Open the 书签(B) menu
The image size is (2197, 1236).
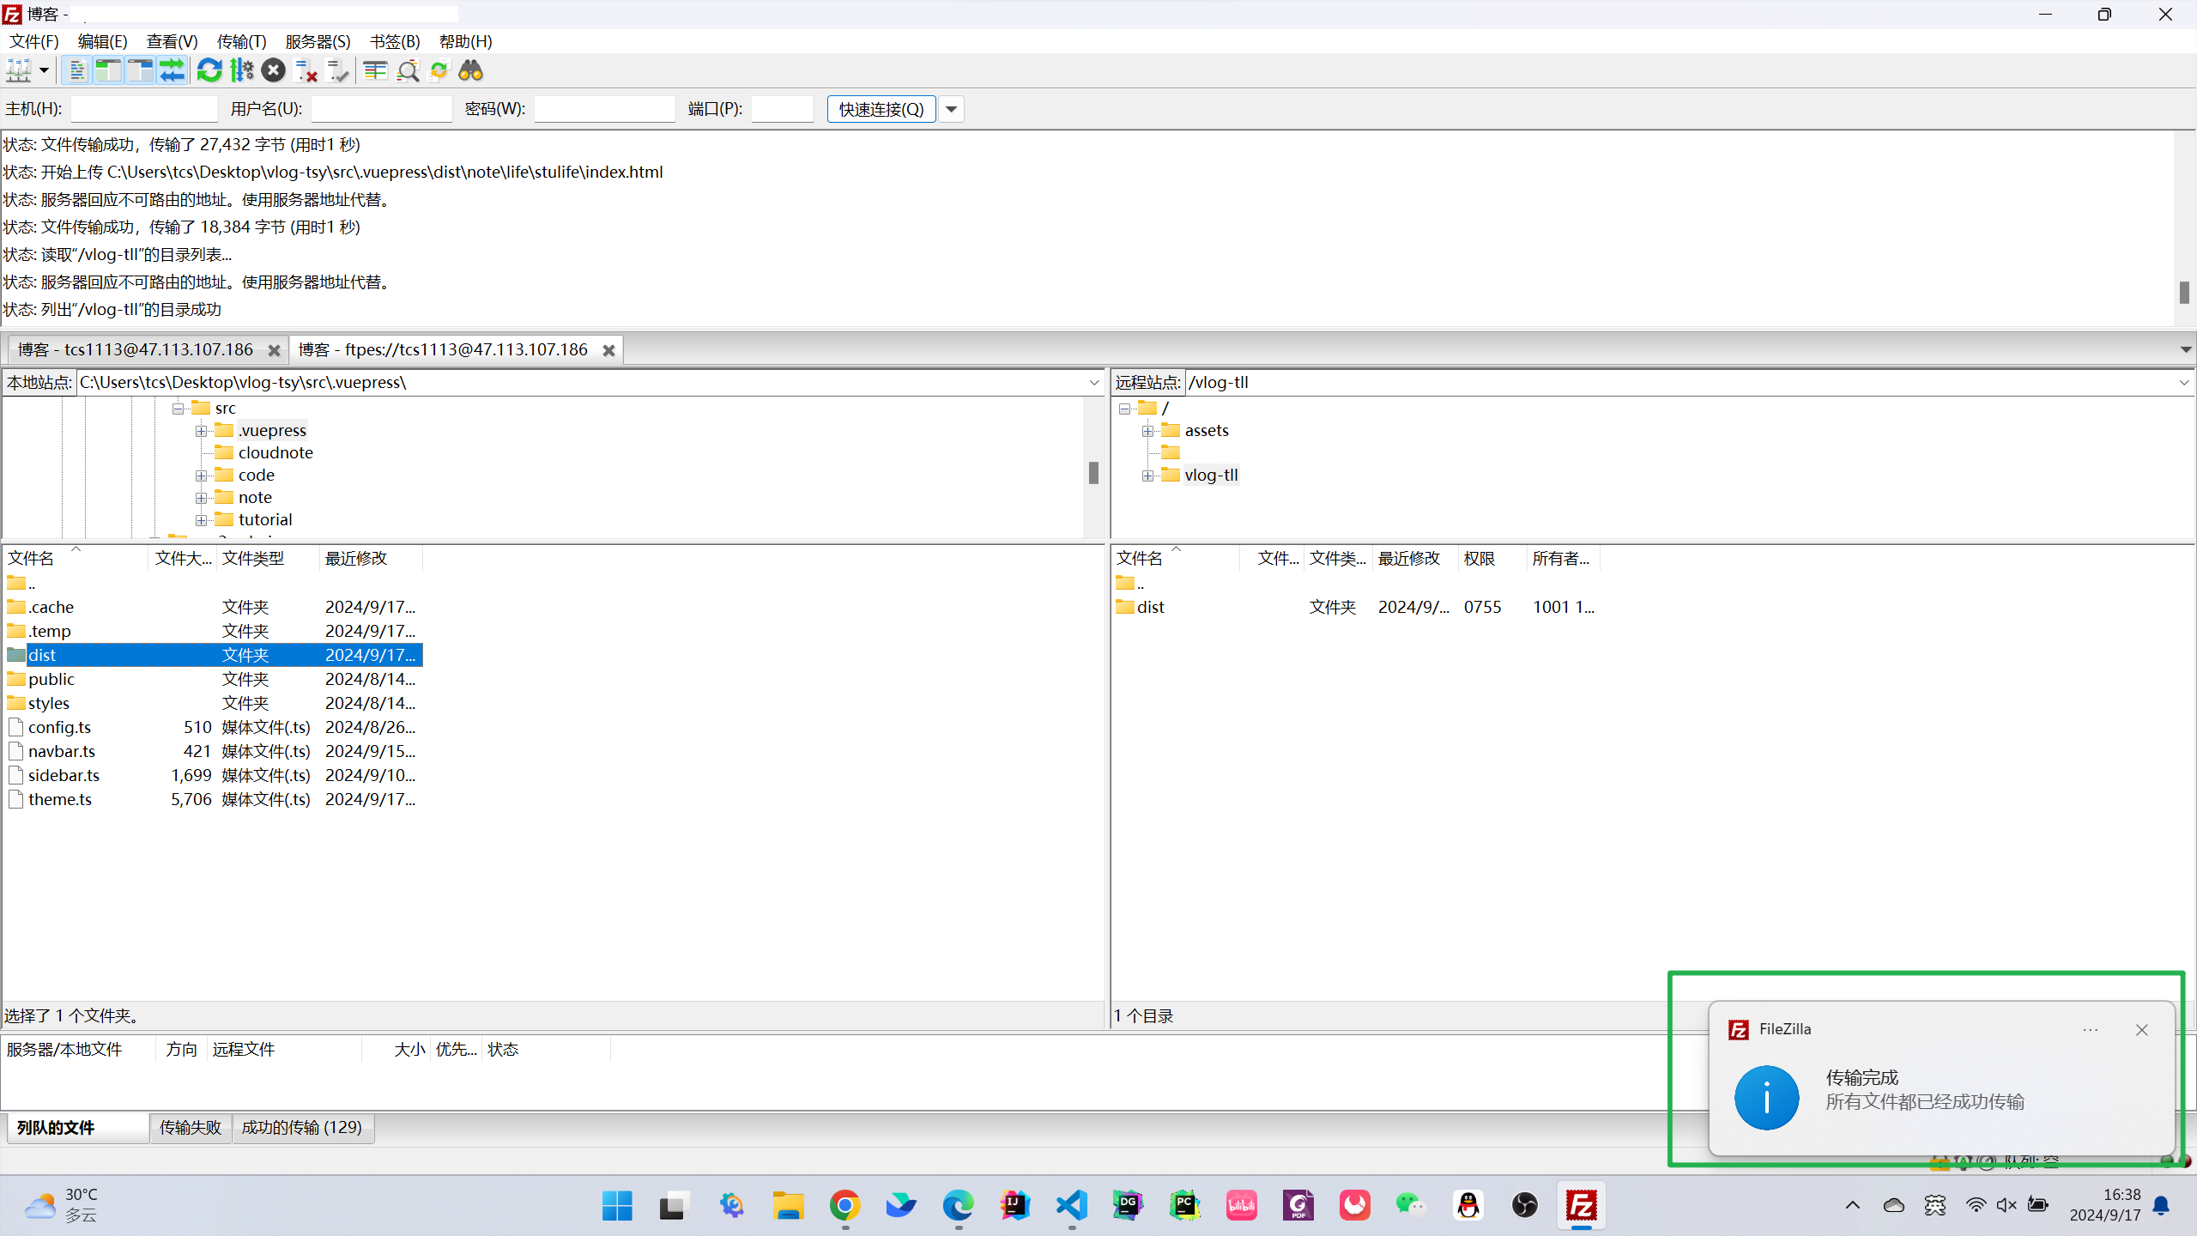pyautogui.click(x=394, y=41)
